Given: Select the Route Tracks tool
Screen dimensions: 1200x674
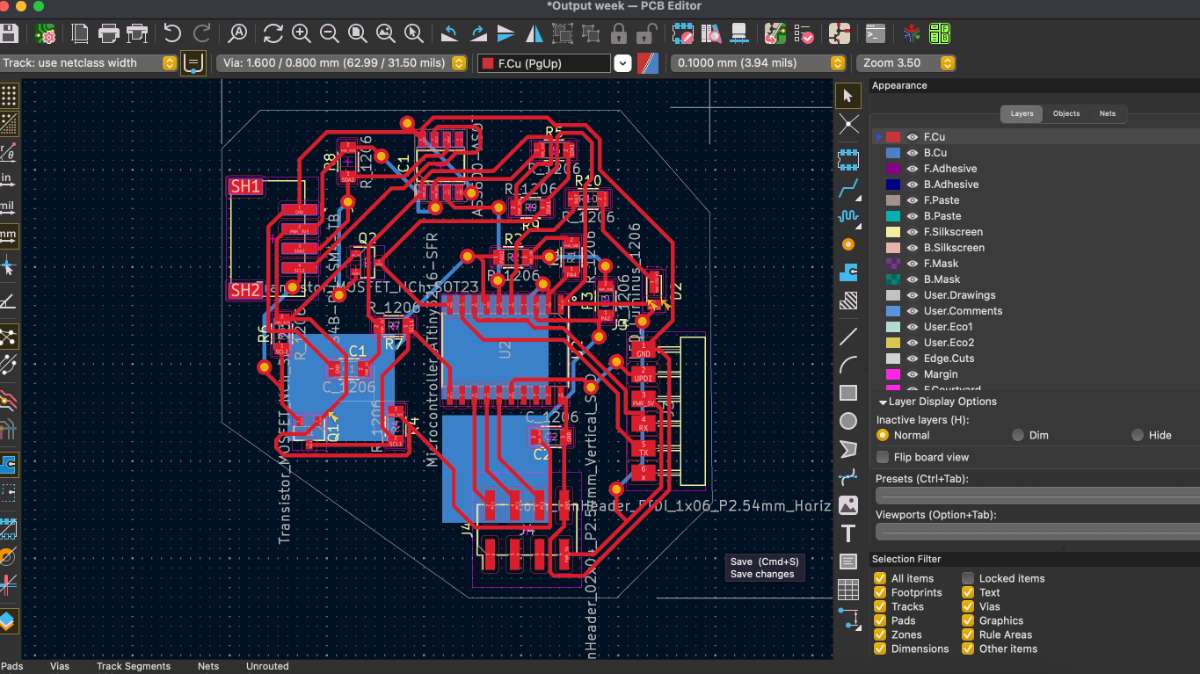Looking at the screenshot, I should pyautogui.click(x=848, y=188).
